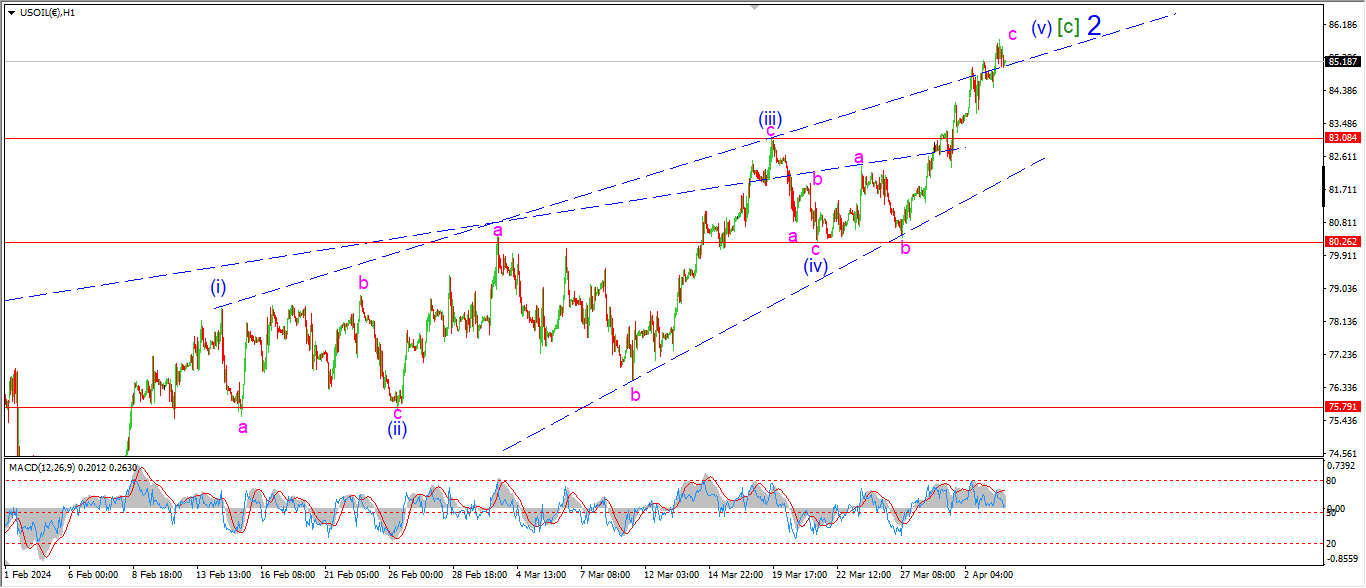Click the red 80.262 price level tag
Viewport: 1366px width, 588px height.
click(x=1341, y=242)
